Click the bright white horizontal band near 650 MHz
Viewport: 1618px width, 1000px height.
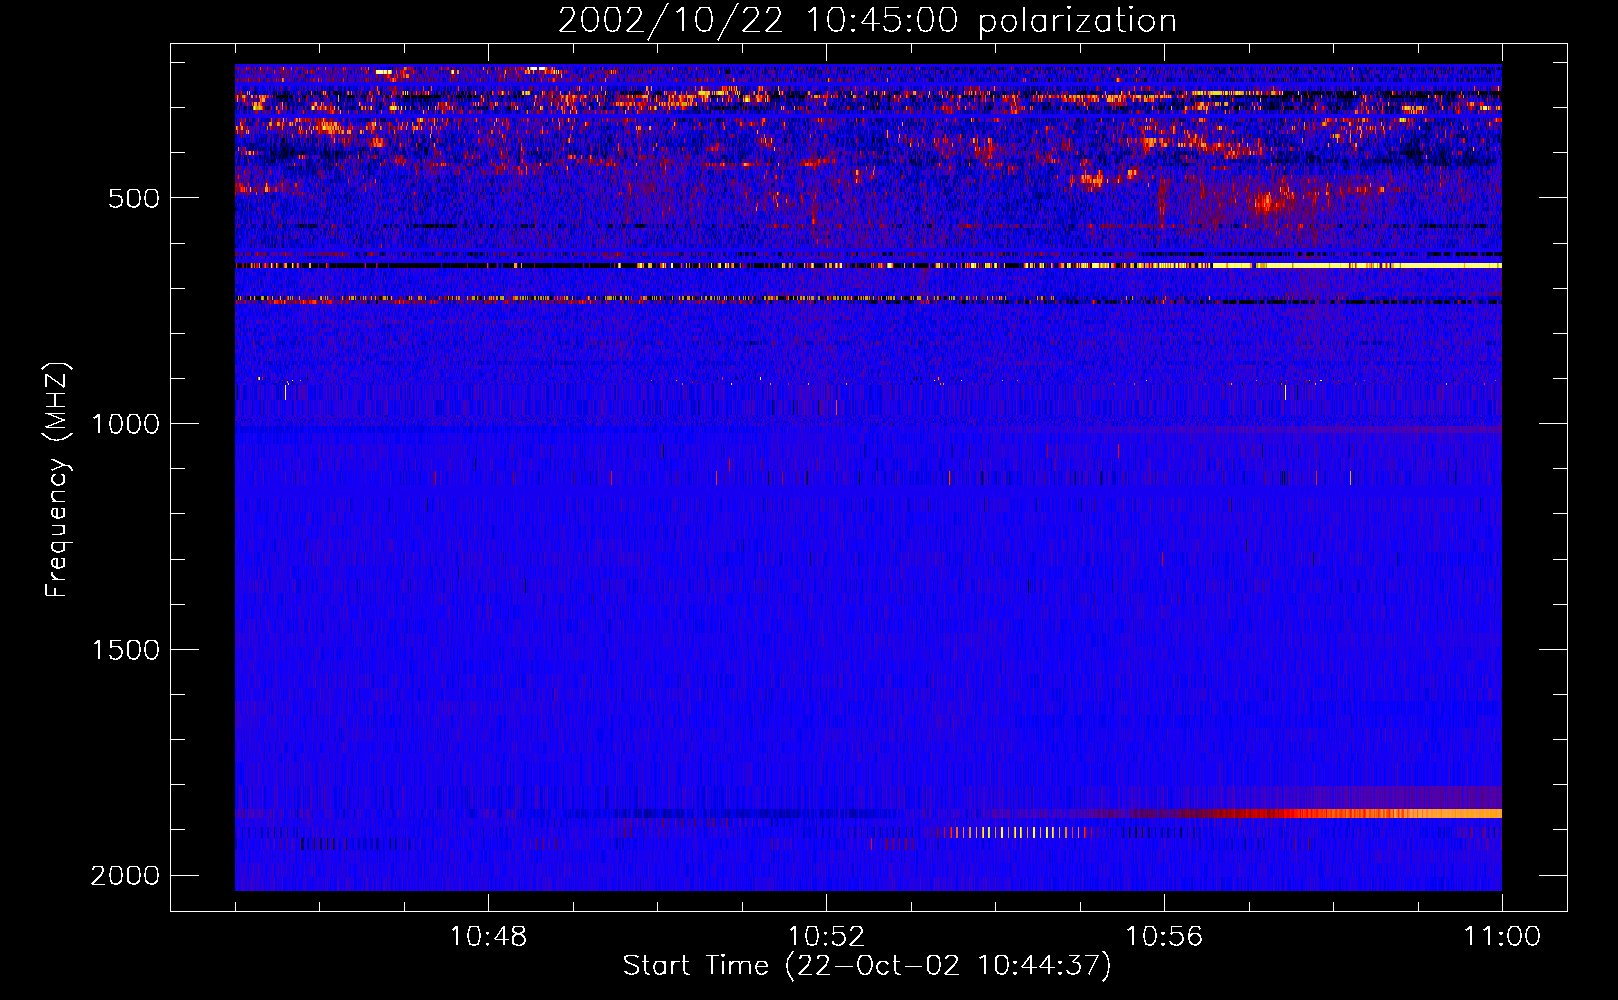coord(1355,266)
